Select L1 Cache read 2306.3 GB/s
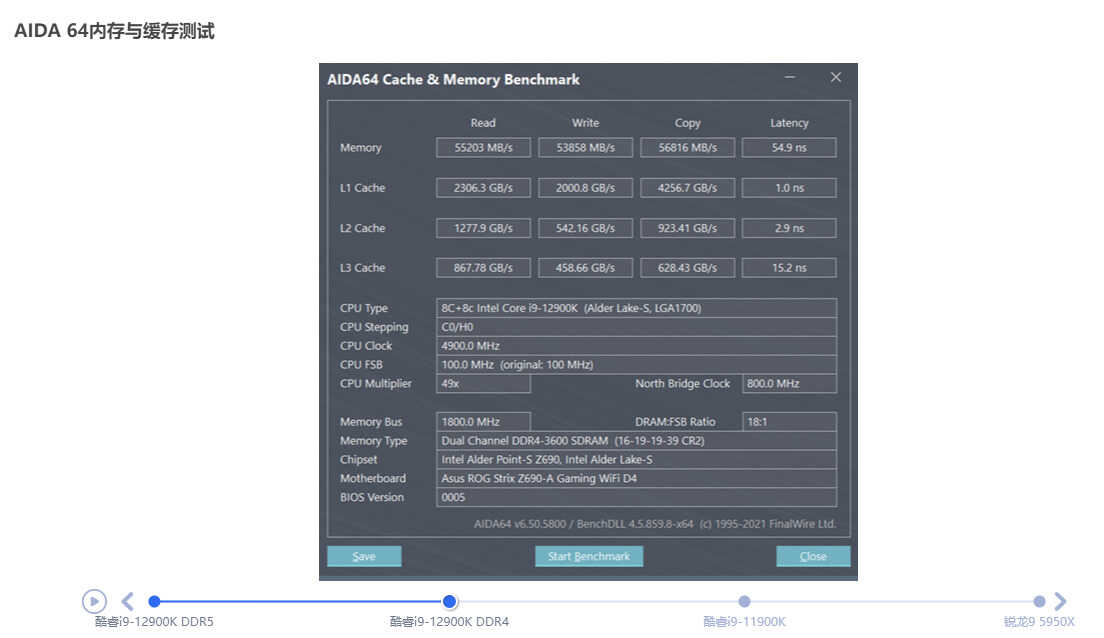Image resolution: width=1104 pixels, height=638 pixels. click(483, 188)
